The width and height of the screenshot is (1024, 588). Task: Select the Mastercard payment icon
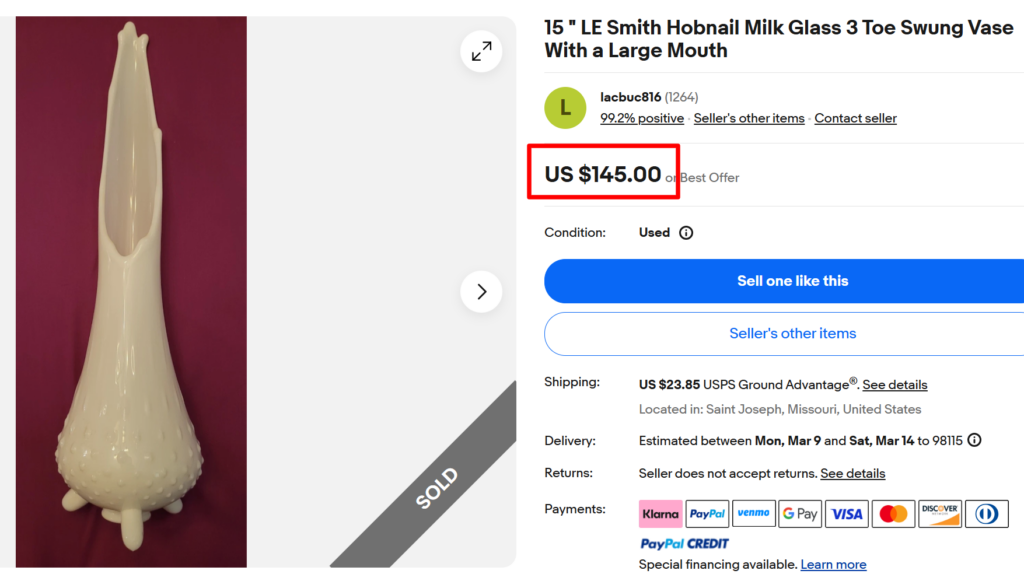click(x=893, y=513)
